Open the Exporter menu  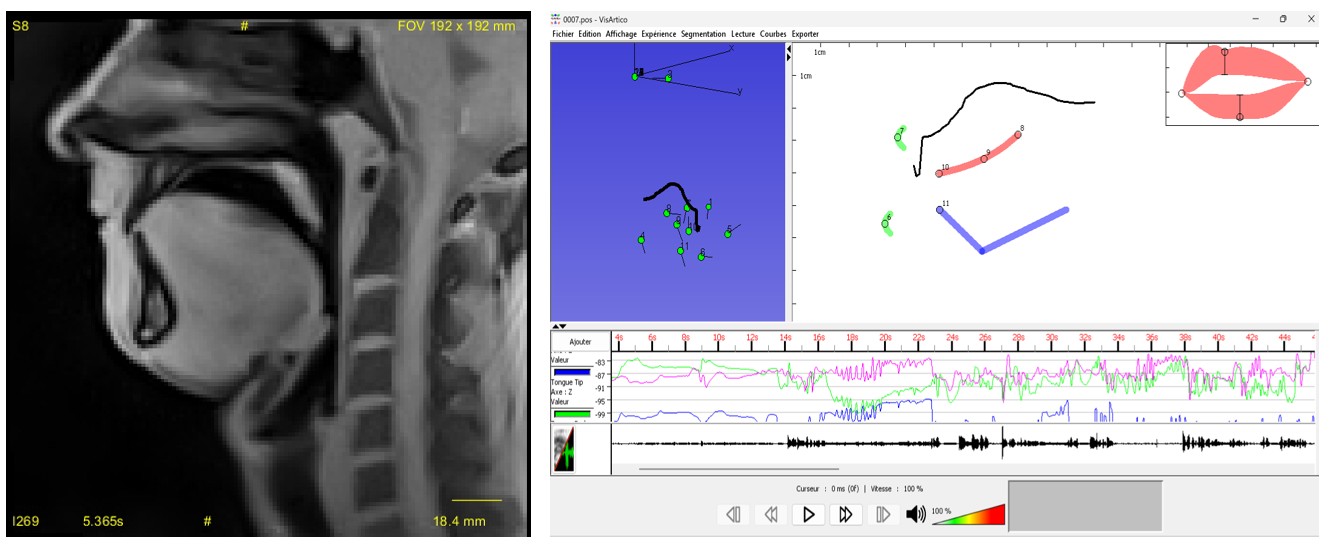coord(805,34)
